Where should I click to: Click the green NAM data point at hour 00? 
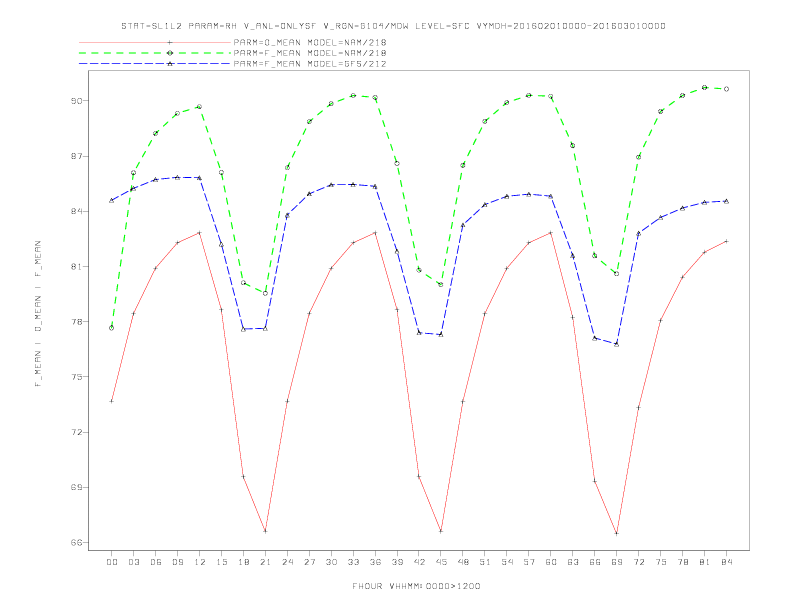tap(112, 328)
